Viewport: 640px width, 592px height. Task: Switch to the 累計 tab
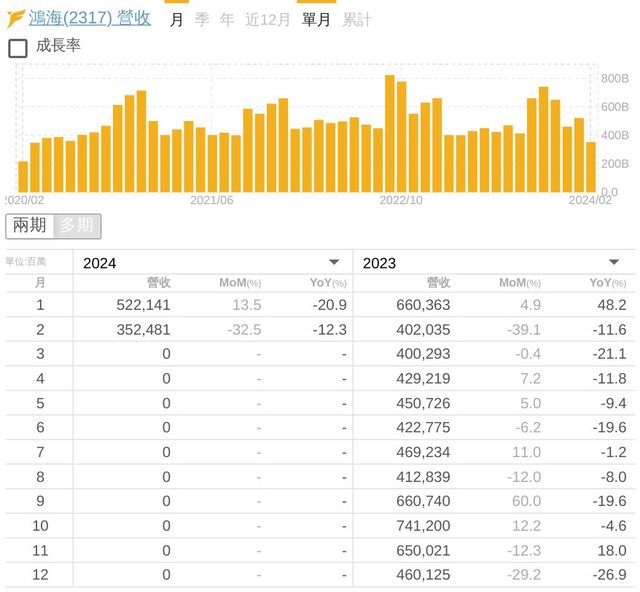tap(357, 20)
